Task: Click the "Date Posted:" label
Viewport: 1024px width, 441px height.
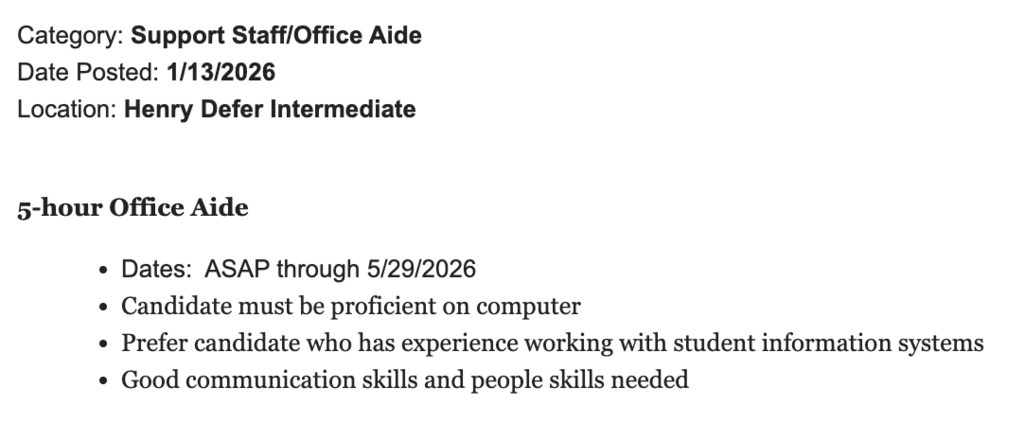Action: click(x=84, y=72)
